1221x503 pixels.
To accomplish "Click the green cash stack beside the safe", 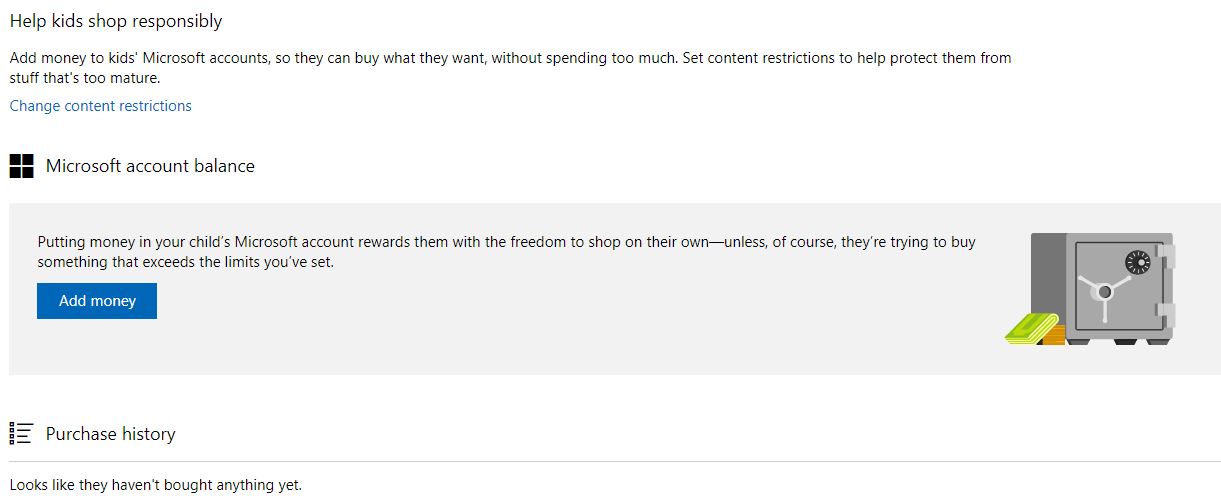I will (1031, 330).
